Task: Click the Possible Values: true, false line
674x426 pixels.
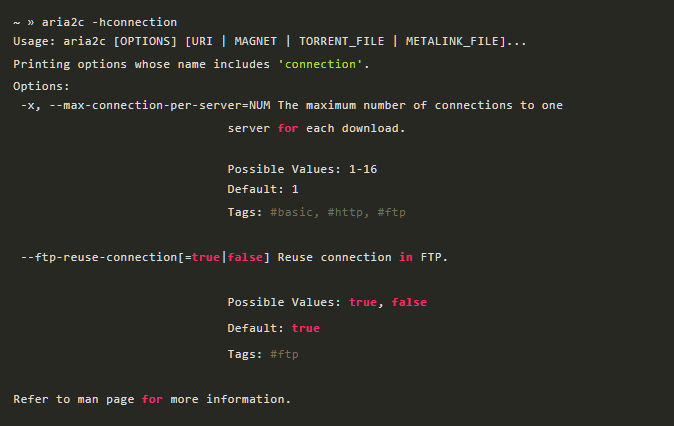Action: 327,302
